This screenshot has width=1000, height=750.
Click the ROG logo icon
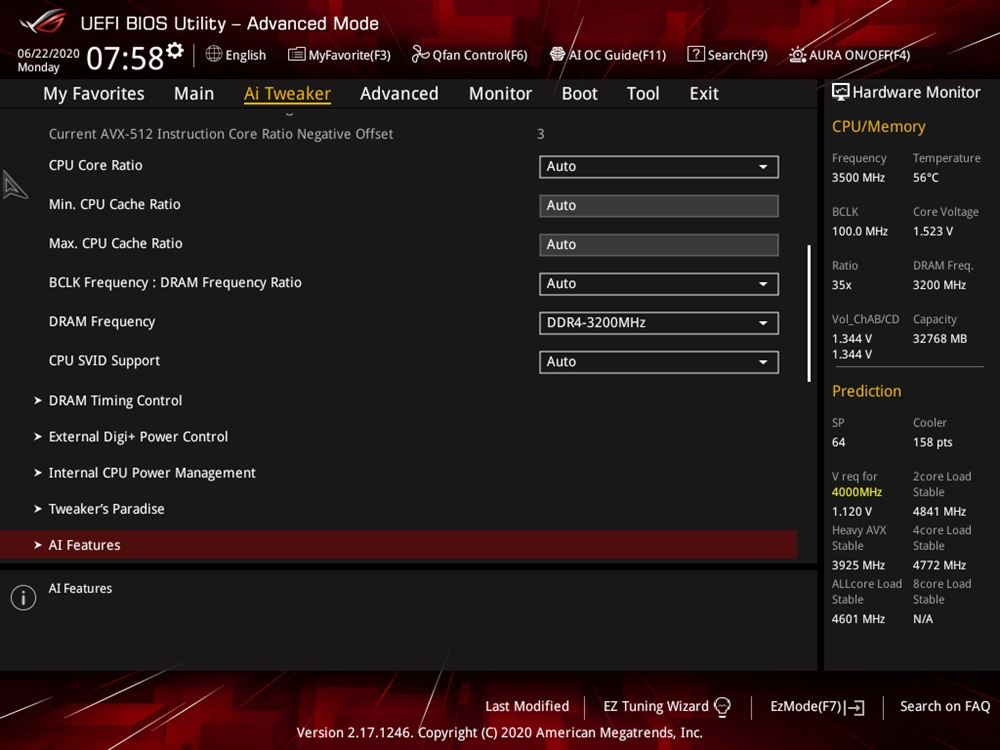tap(43, 22)
